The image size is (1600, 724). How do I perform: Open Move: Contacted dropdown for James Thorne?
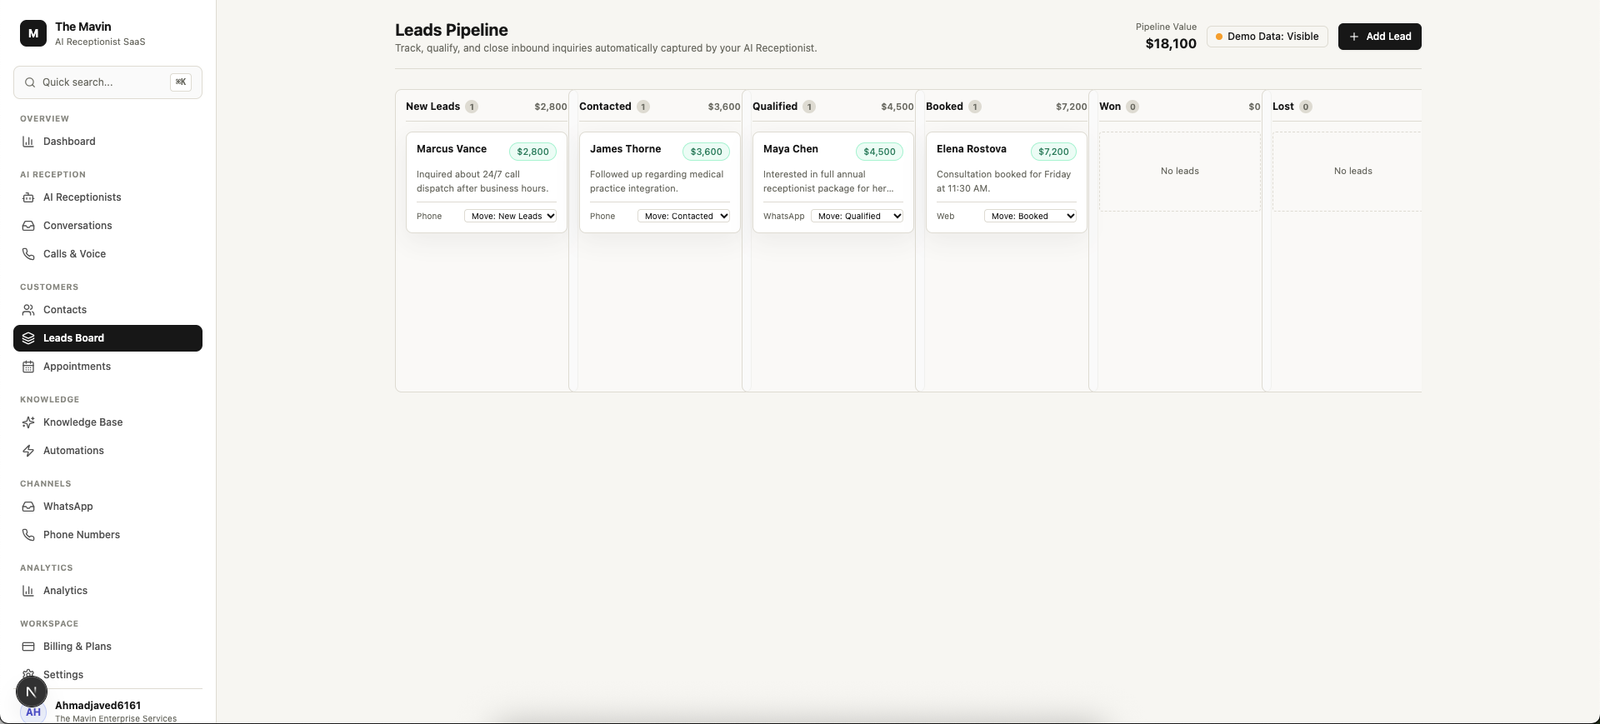pos(684,216)
